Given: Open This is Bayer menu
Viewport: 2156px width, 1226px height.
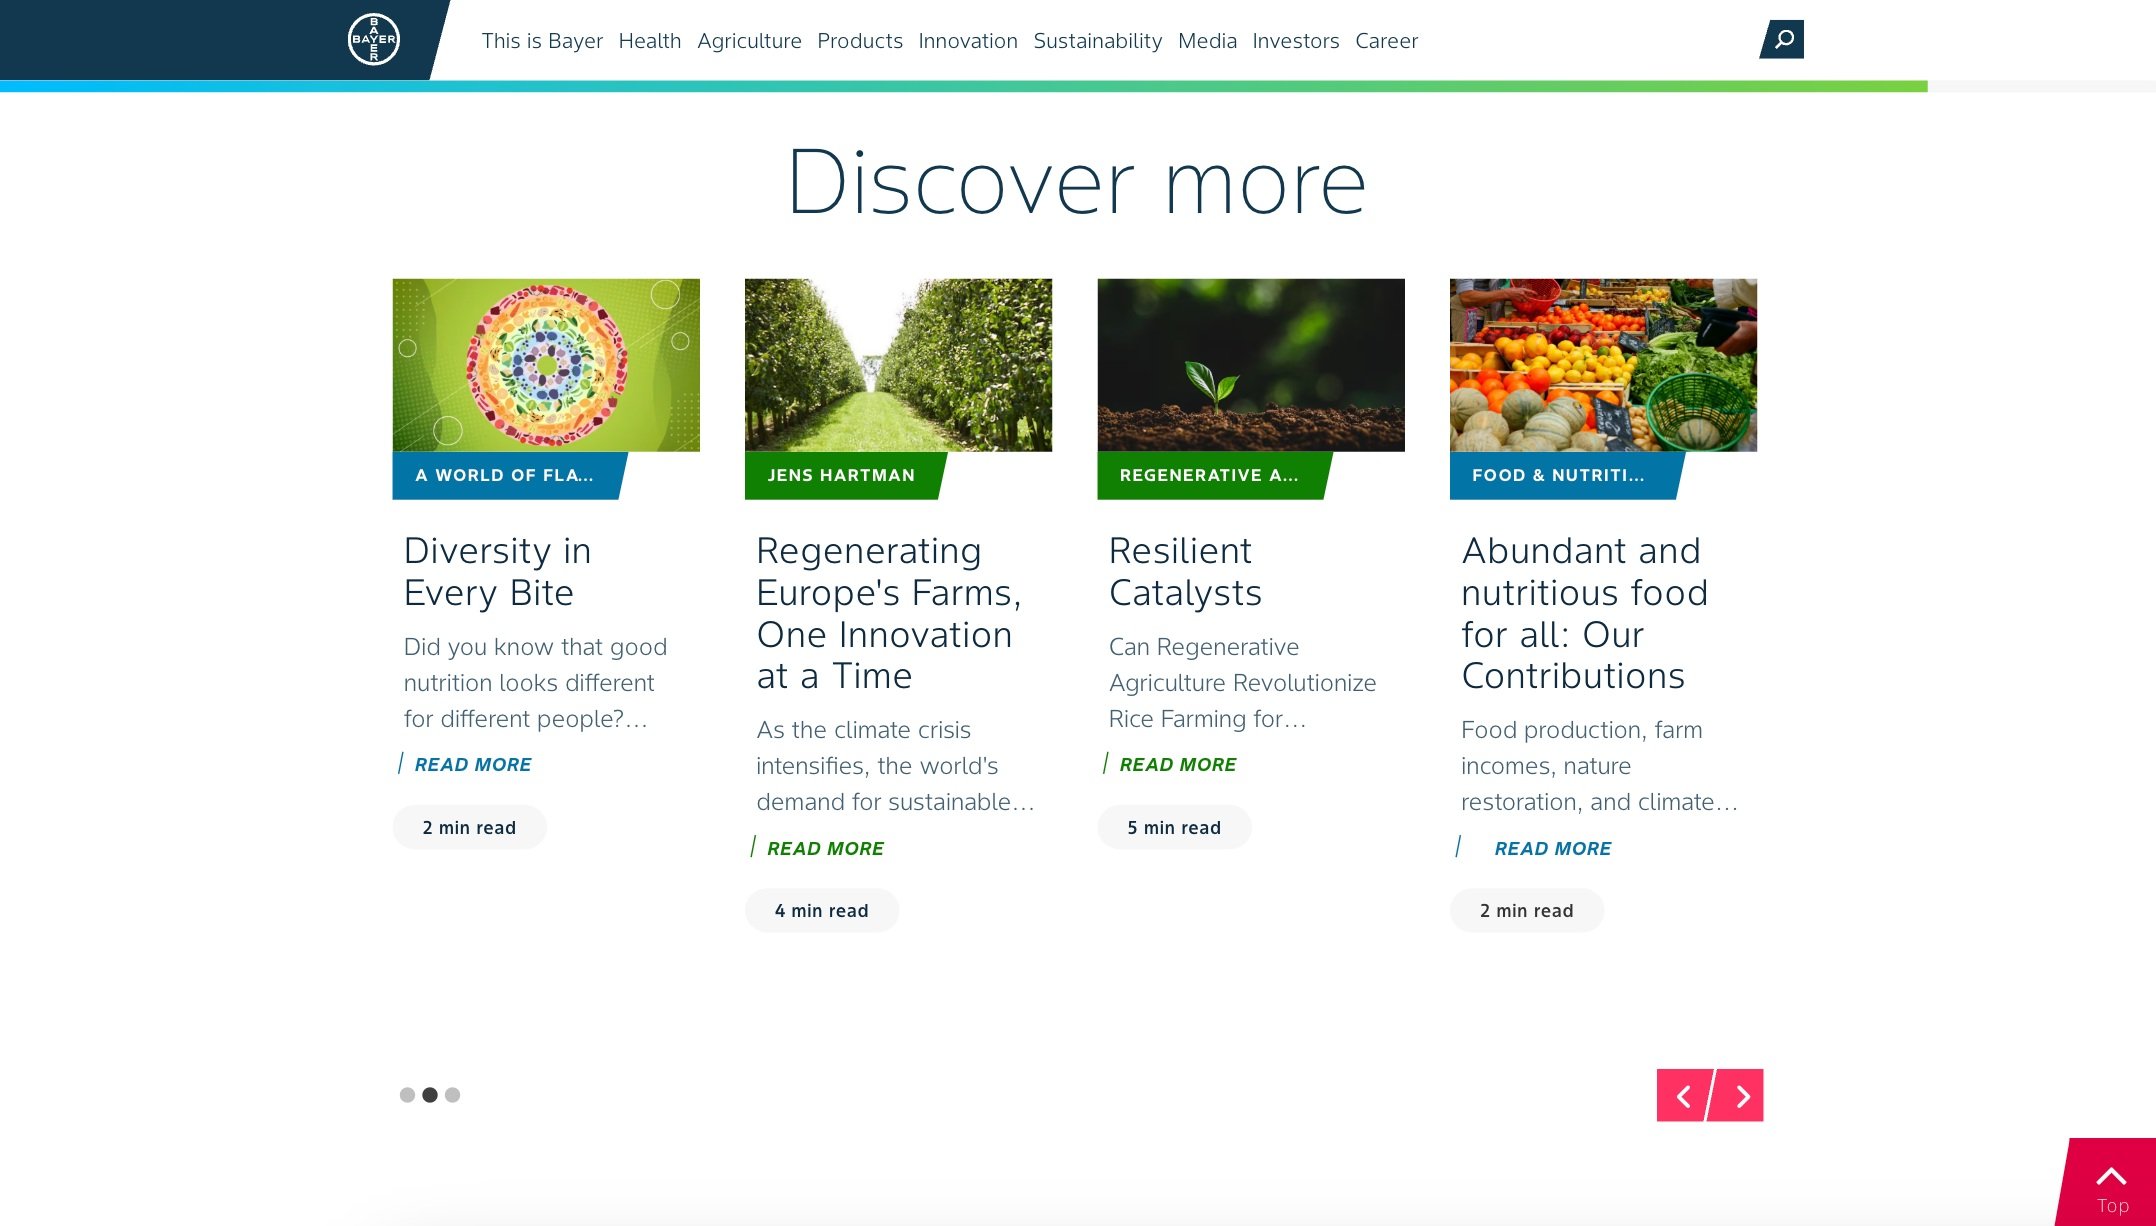Looking at the screenshot, I should click(542, 41).
